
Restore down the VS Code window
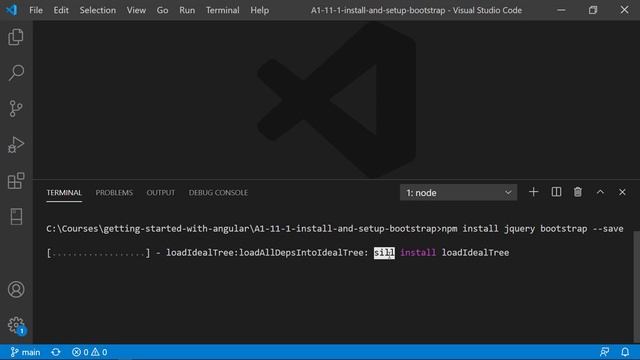(593, 10)
